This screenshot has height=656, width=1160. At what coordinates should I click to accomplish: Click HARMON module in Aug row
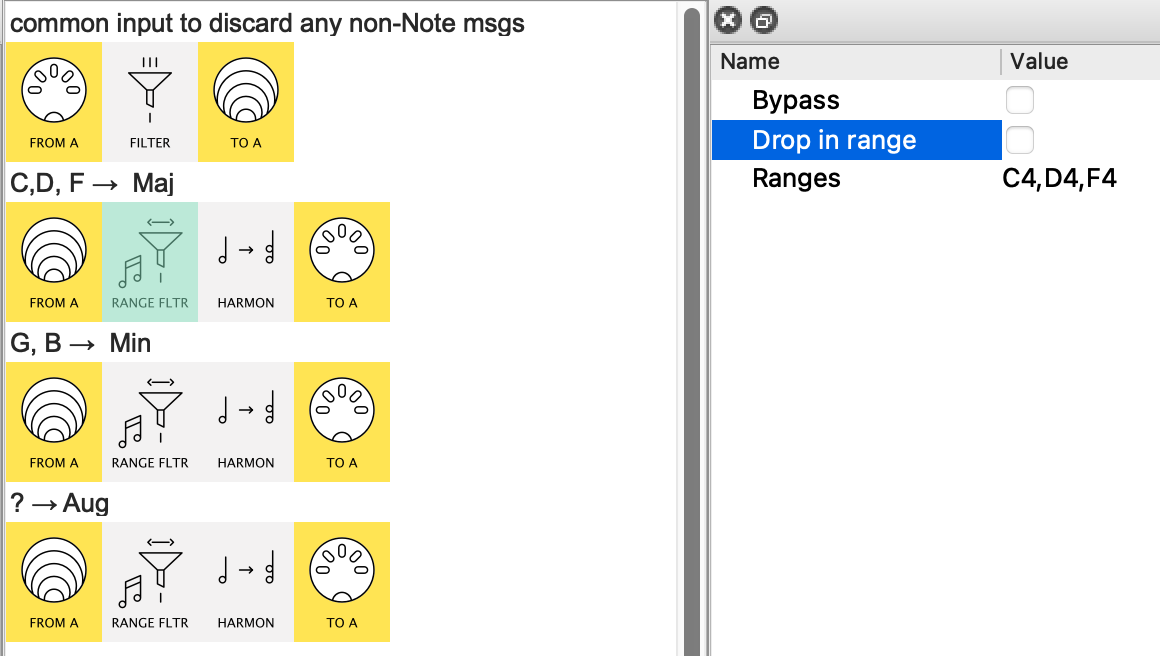coord(246,582)
